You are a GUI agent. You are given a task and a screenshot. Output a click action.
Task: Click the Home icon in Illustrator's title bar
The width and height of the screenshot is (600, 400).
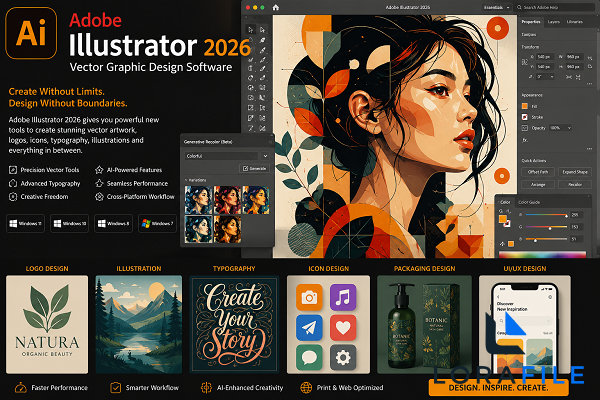point(276,7)
